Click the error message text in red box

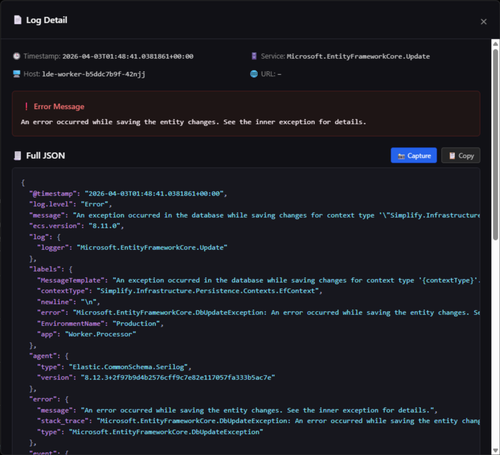click(193, 122)
